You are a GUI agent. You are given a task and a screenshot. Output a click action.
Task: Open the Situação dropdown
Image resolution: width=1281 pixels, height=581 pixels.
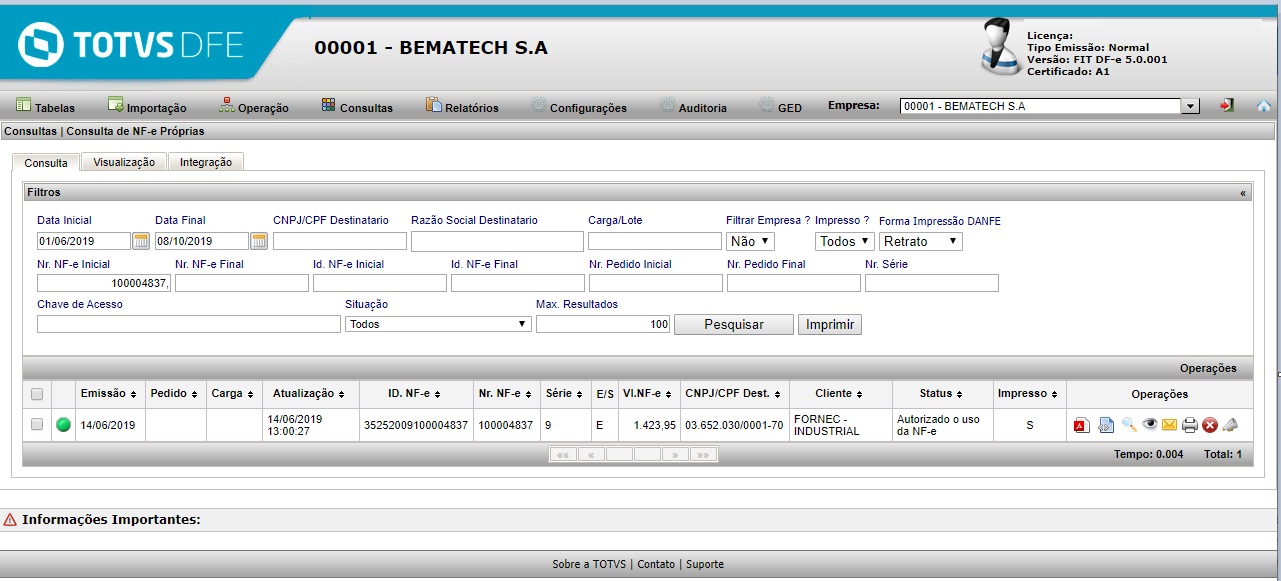[438, 324]
